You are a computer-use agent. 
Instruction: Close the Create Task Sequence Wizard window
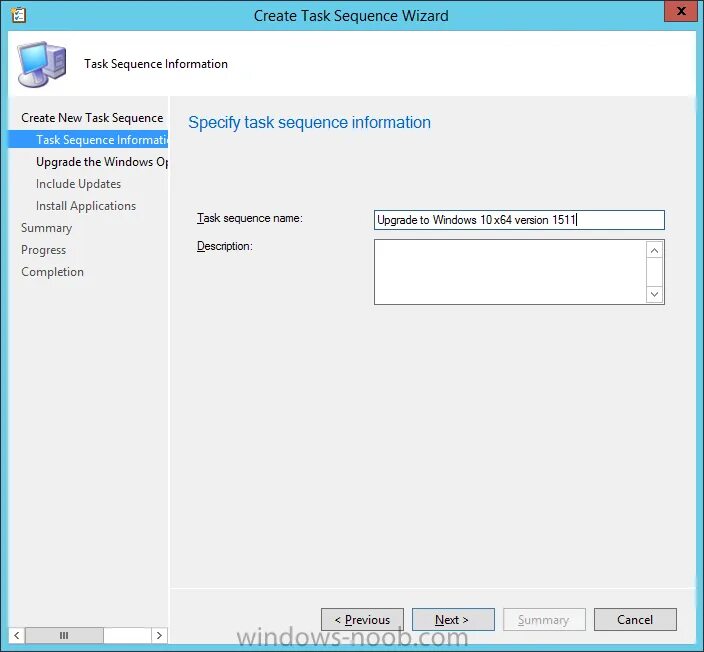[681, 11]
